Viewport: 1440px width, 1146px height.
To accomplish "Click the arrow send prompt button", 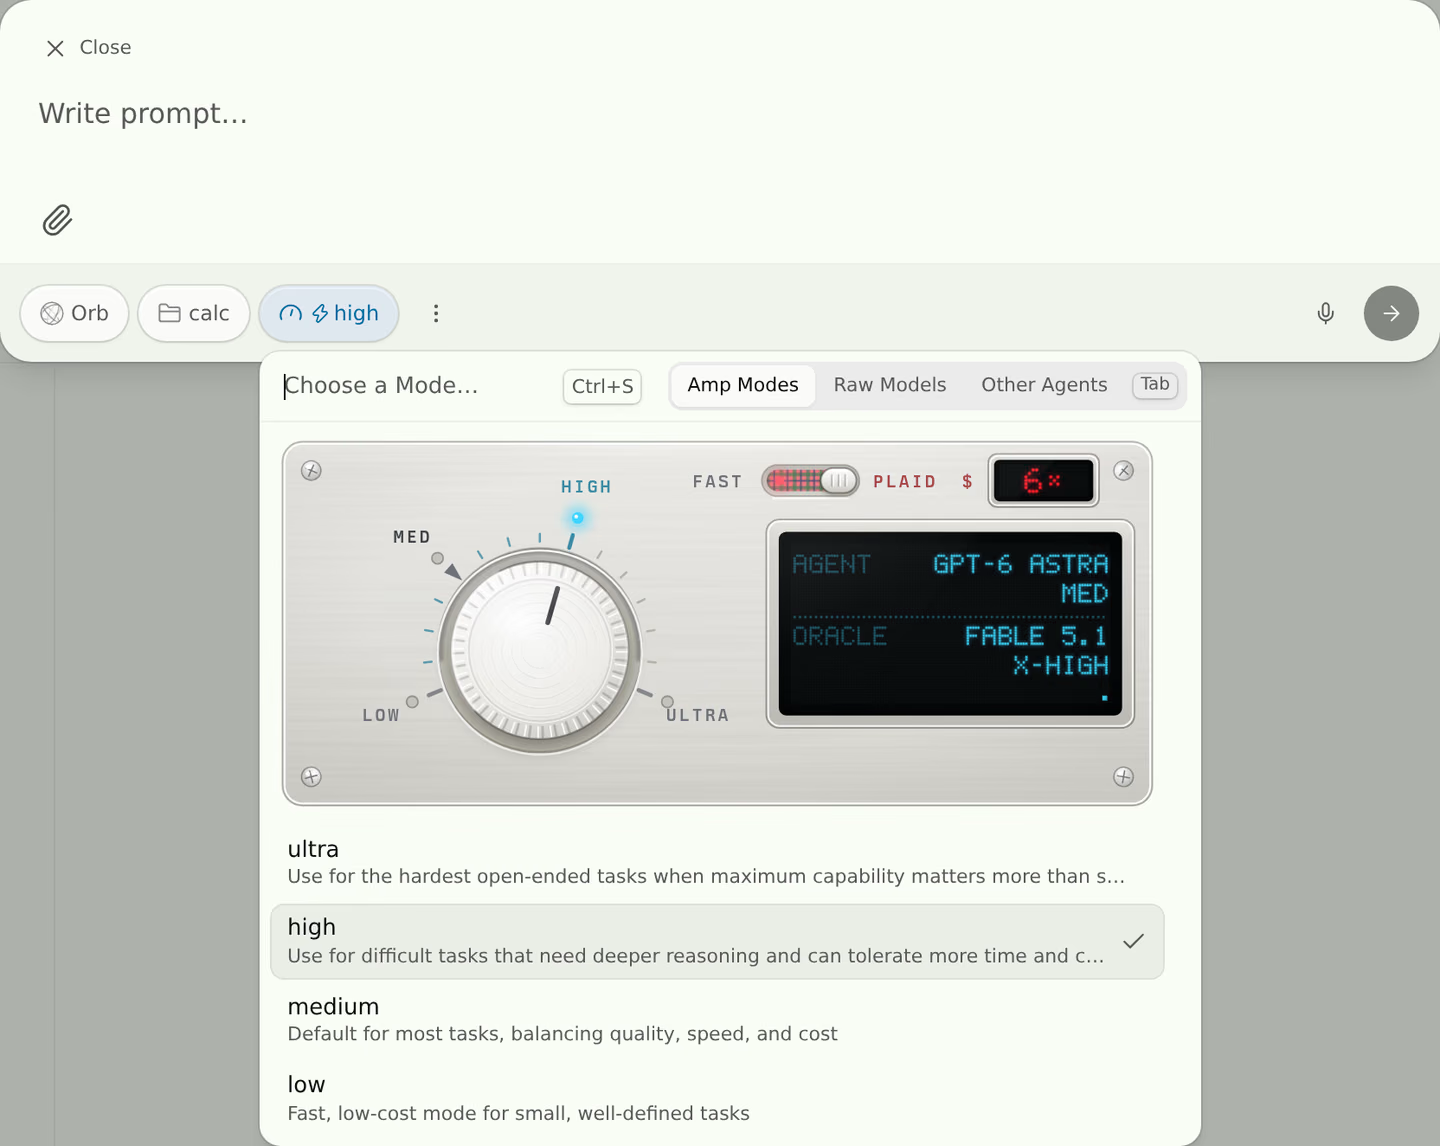I will [1391, 313].
